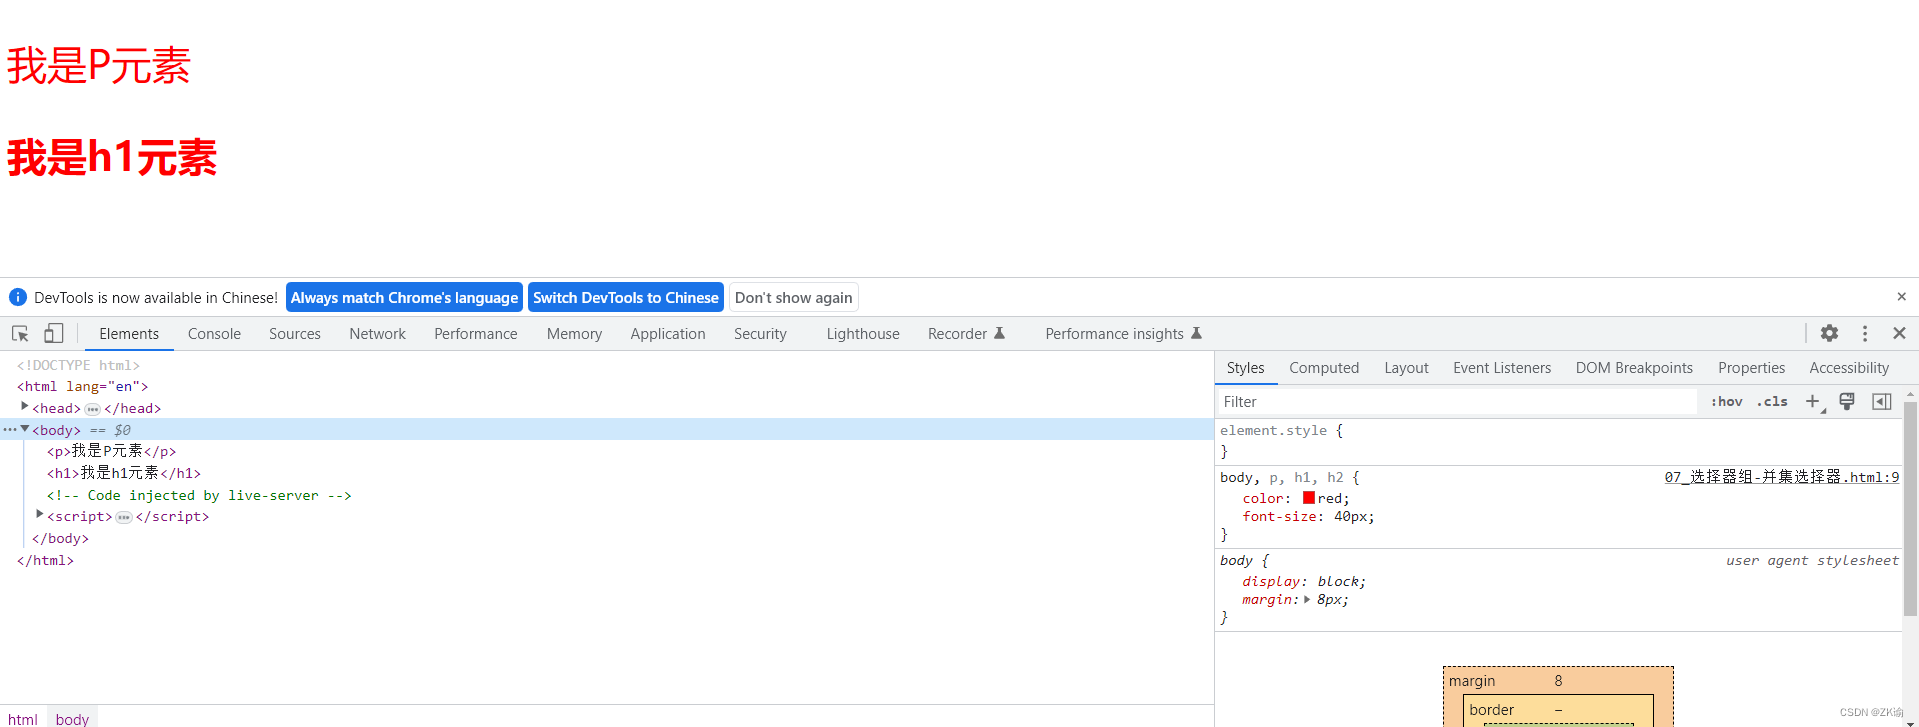Image resolution: width=1919 pixels, height=727 pixels.
Task: Click the margin value 8 in box model
Action: (1558, 680)
